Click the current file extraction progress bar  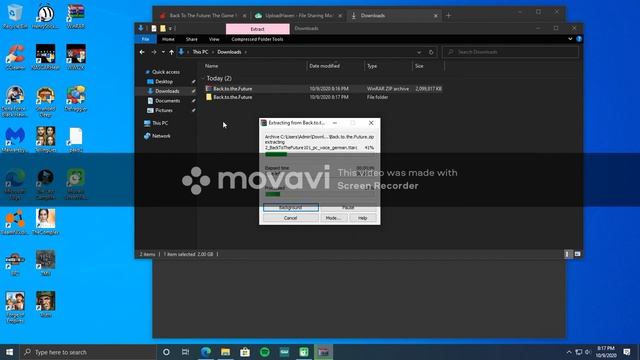pos(319,154)
